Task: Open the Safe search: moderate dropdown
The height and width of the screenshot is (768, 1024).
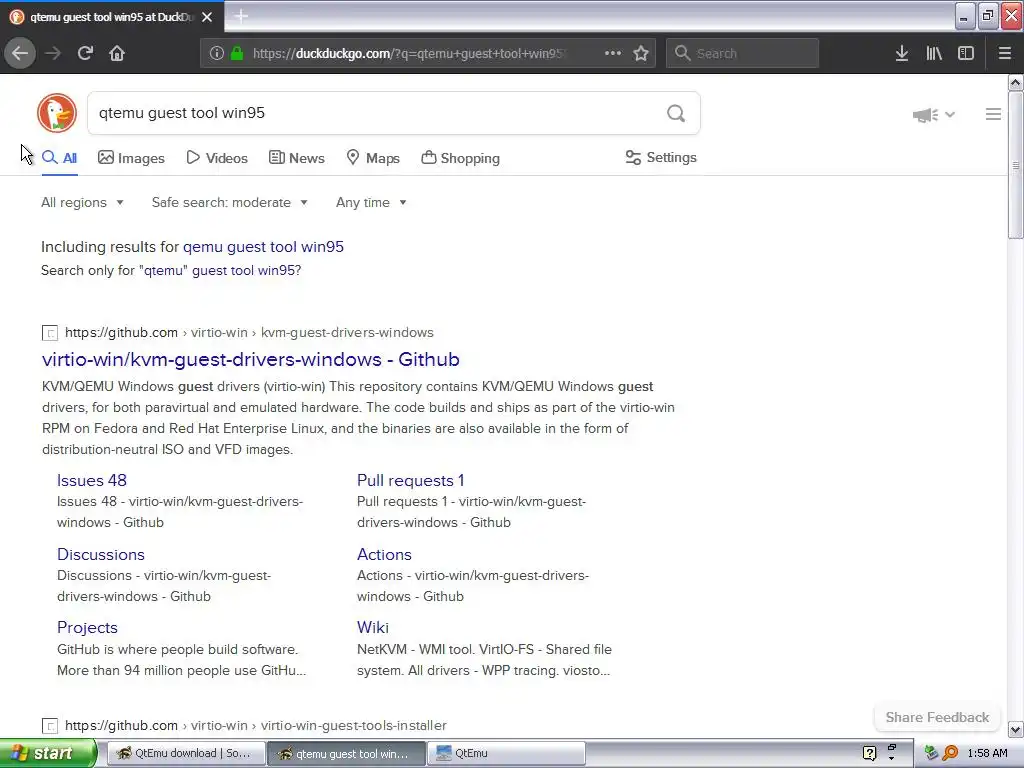Action: click(x=229, y=202)
